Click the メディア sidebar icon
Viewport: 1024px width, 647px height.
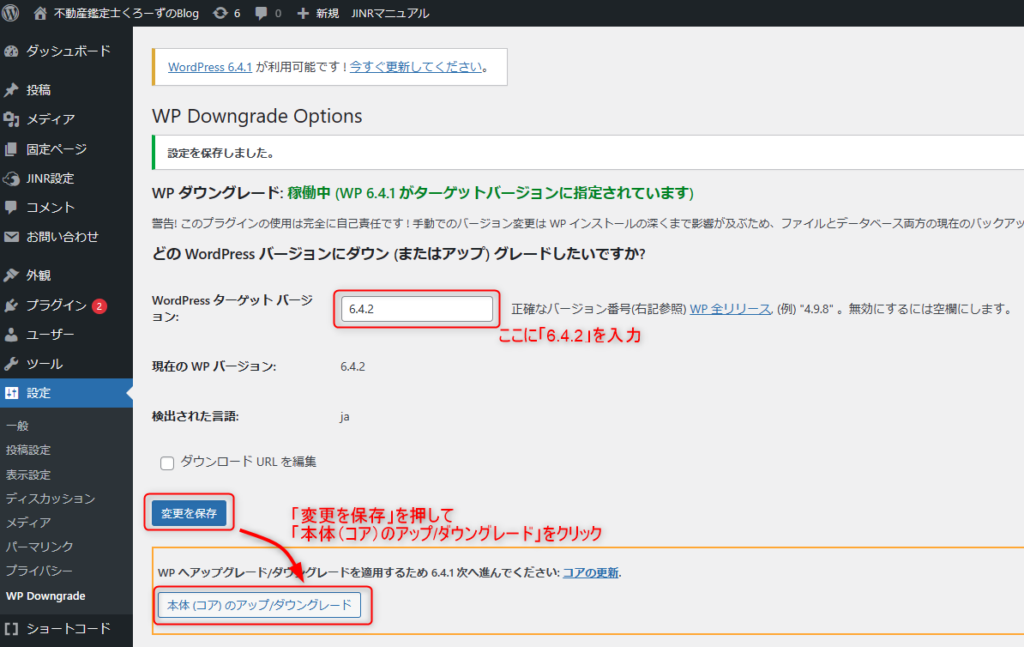(11, 119)
